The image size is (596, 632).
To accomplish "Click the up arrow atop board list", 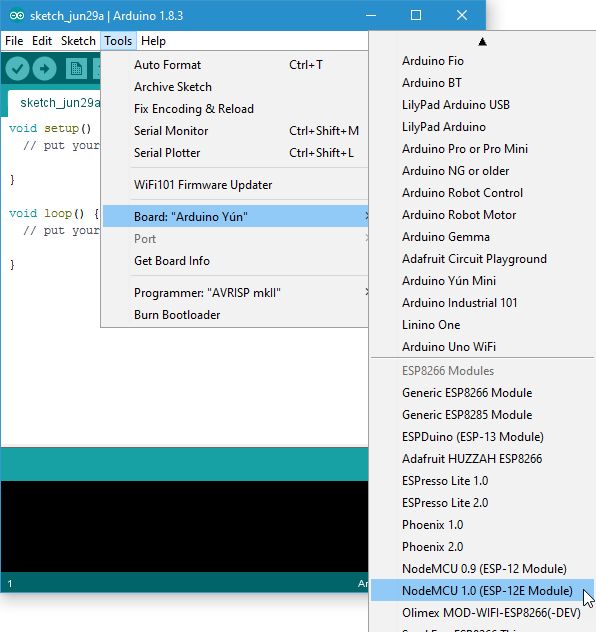I will pos(482,42).
